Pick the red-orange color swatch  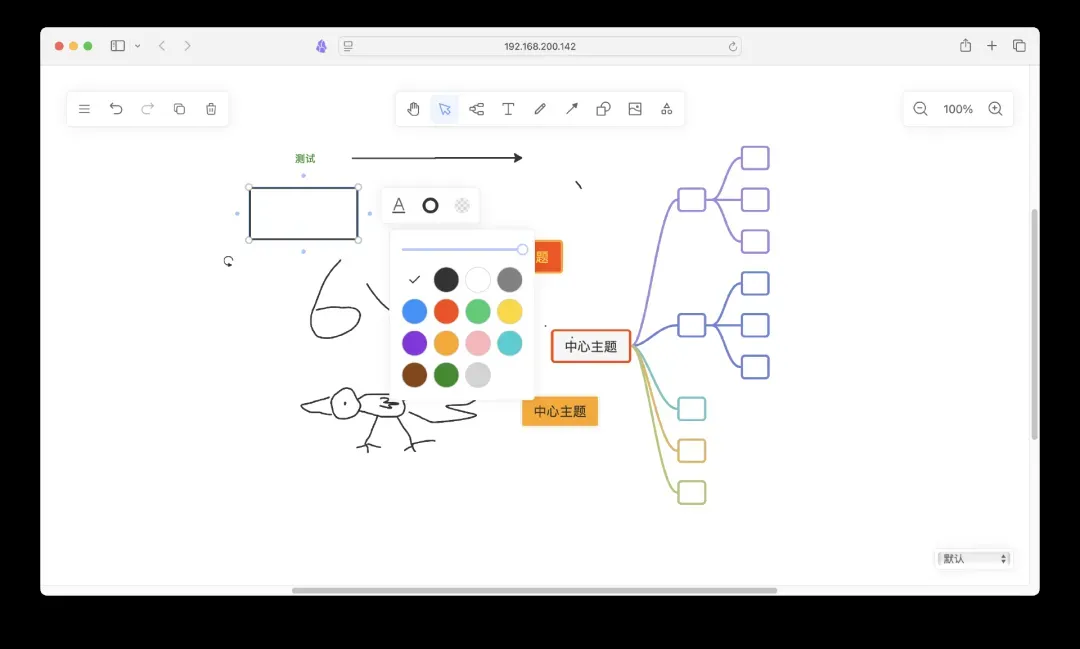(446, 312)
